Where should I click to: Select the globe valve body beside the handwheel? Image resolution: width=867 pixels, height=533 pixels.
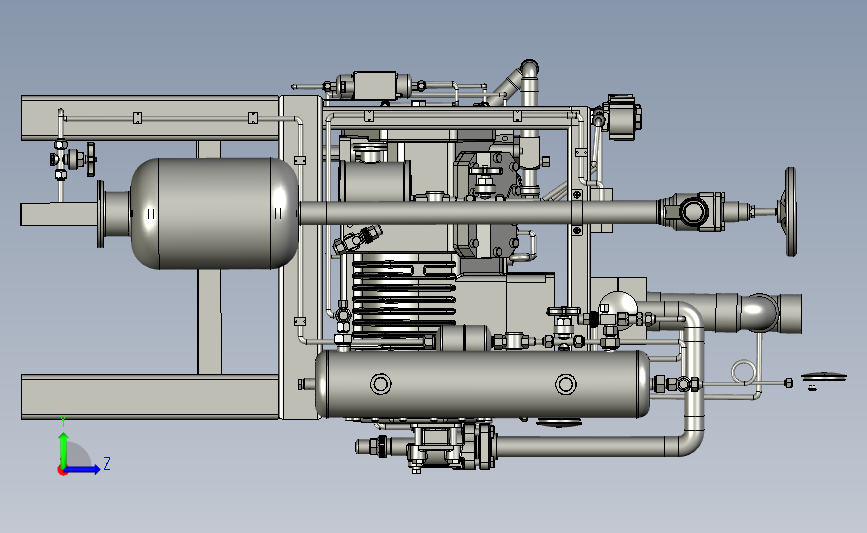coord(692,211)
